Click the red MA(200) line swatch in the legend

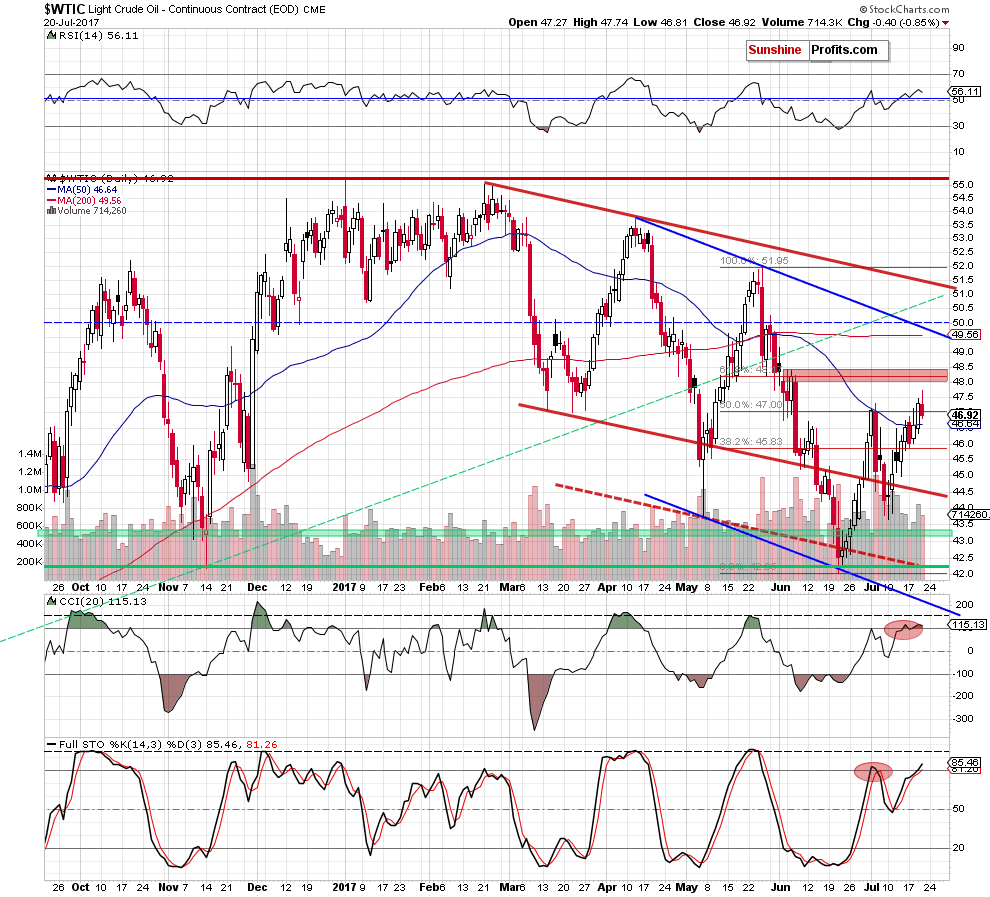pyautogui.click(x=51, y=200)
